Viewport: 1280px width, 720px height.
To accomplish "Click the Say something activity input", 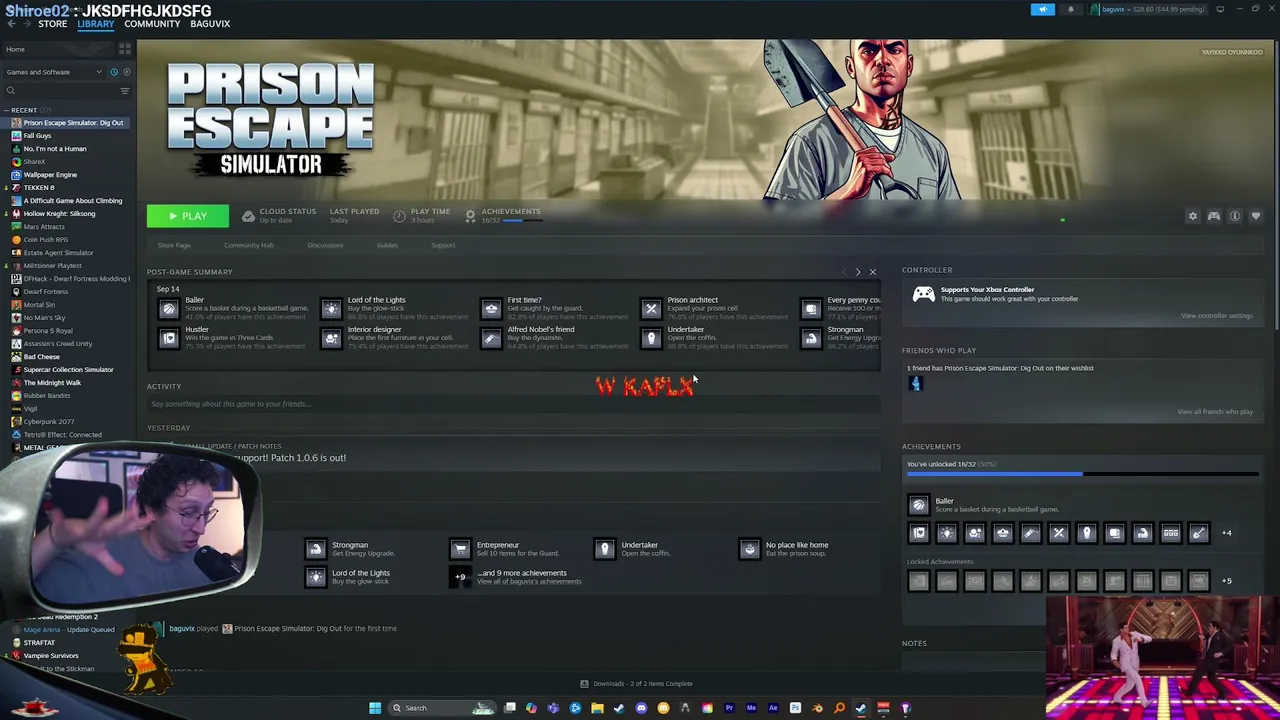I will pyautogui.click(x=513, y=404).
